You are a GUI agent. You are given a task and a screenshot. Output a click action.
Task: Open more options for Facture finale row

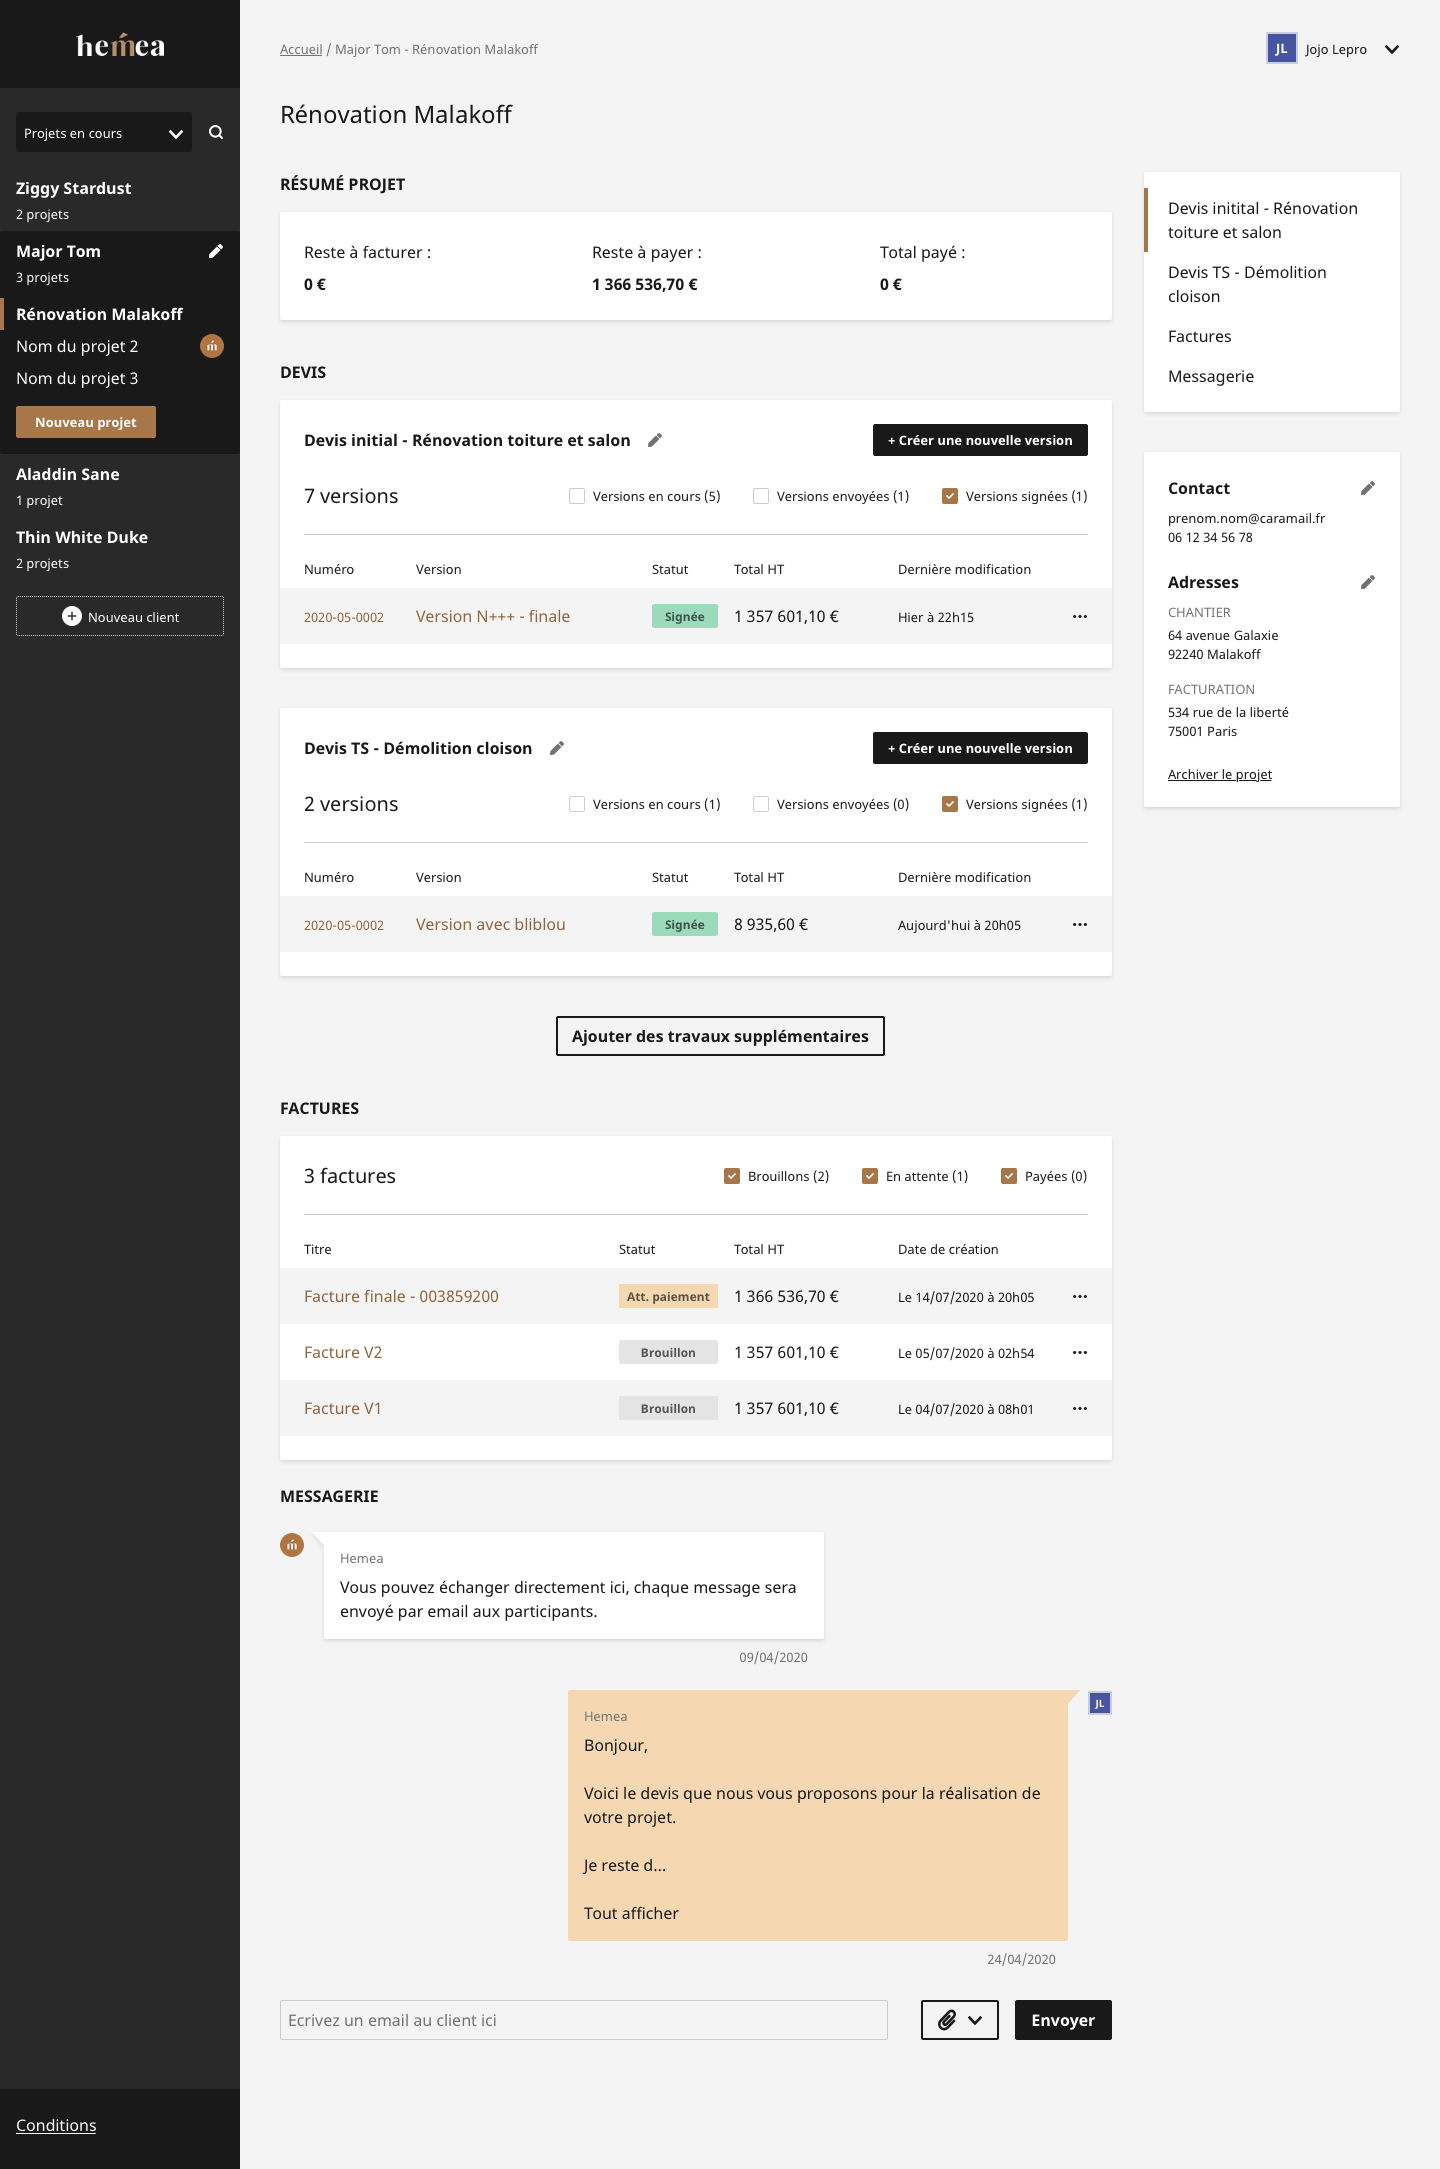(x=1080, y=1296)
